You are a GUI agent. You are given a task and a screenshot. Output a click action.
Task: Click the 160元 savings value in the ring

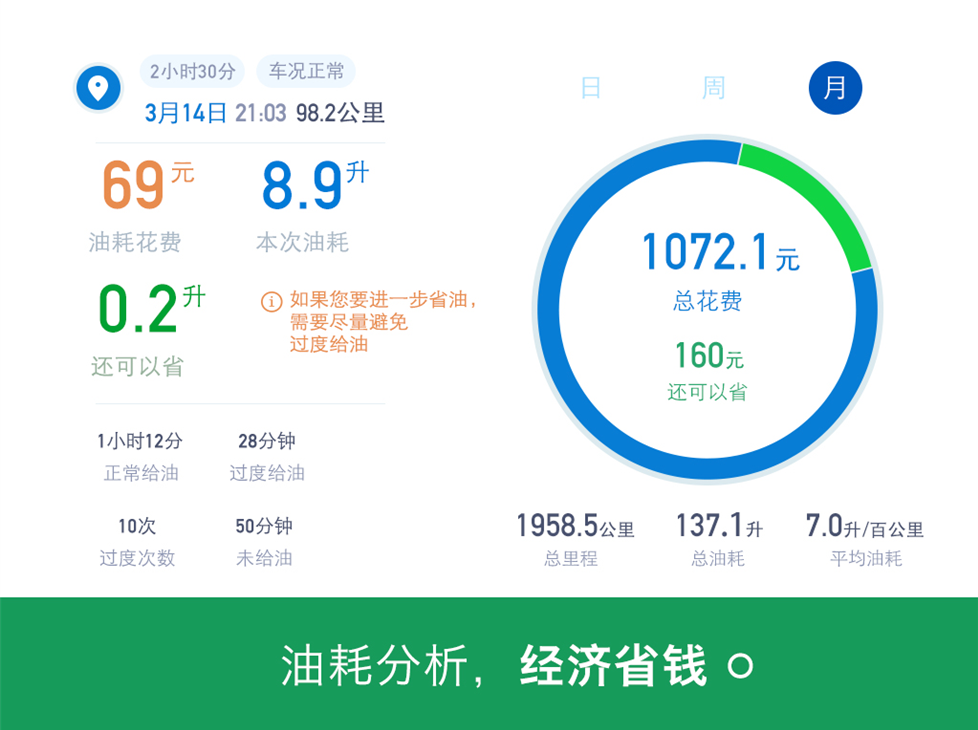tap(709, 355)
